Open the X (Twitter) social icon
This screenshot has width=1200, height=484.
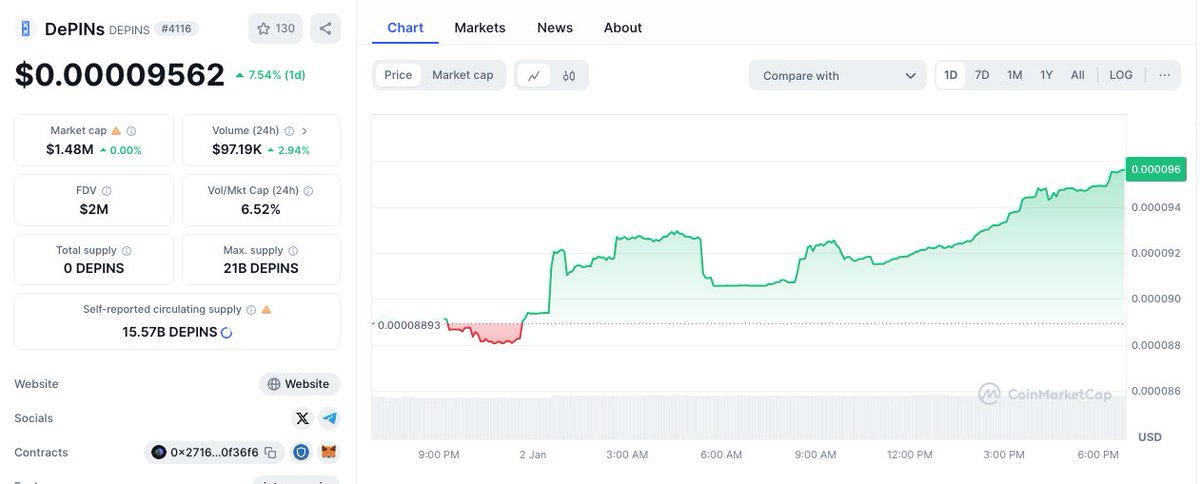[302, 418]
